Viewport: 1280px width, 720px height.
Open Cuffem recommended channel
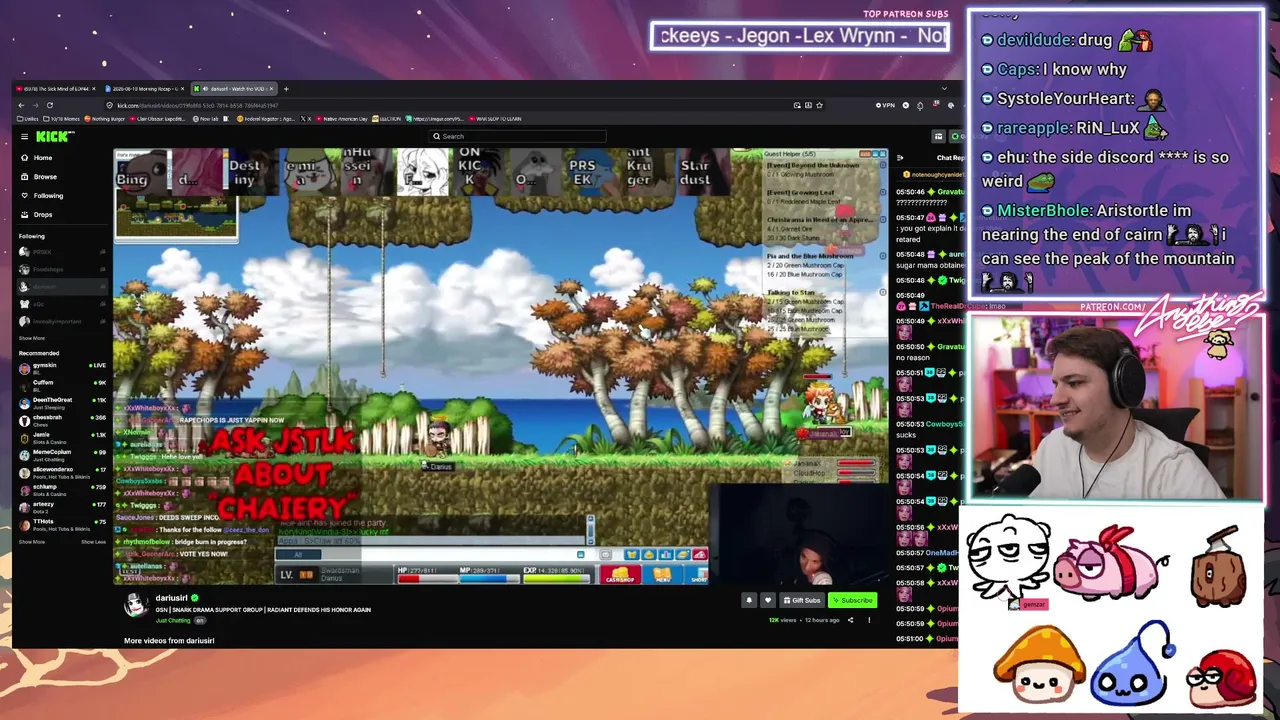tap(62, 386)
